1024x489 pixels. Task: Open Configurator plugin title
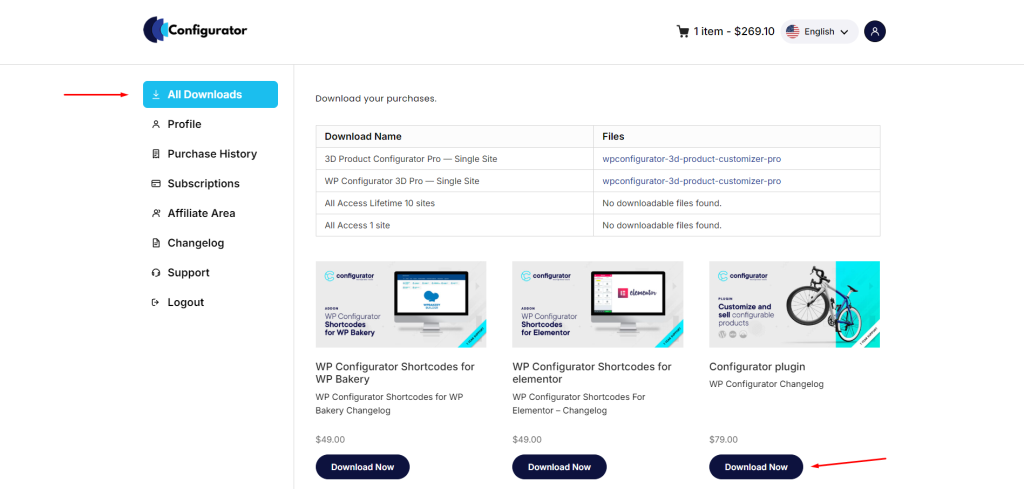pyautogui.click(x=758, y=366)
